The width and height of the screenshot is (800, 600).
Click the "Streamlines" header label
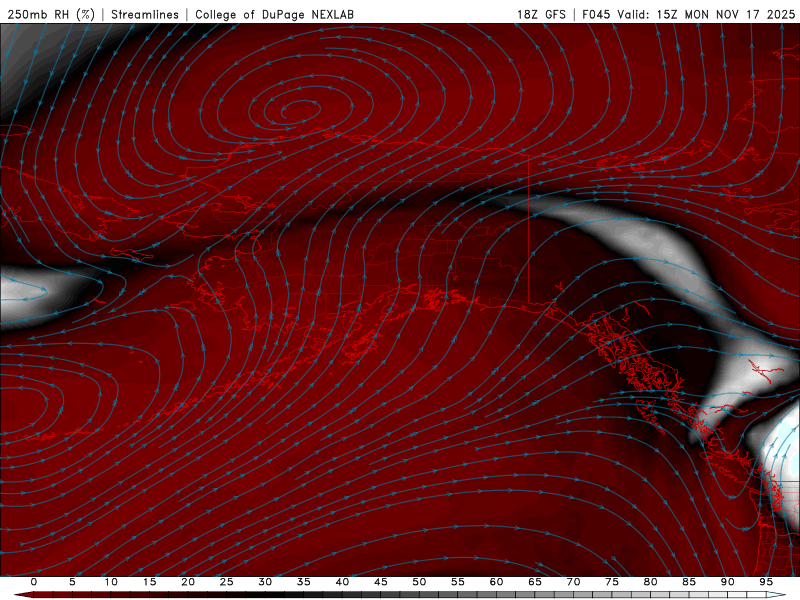[x=145, y=14]
